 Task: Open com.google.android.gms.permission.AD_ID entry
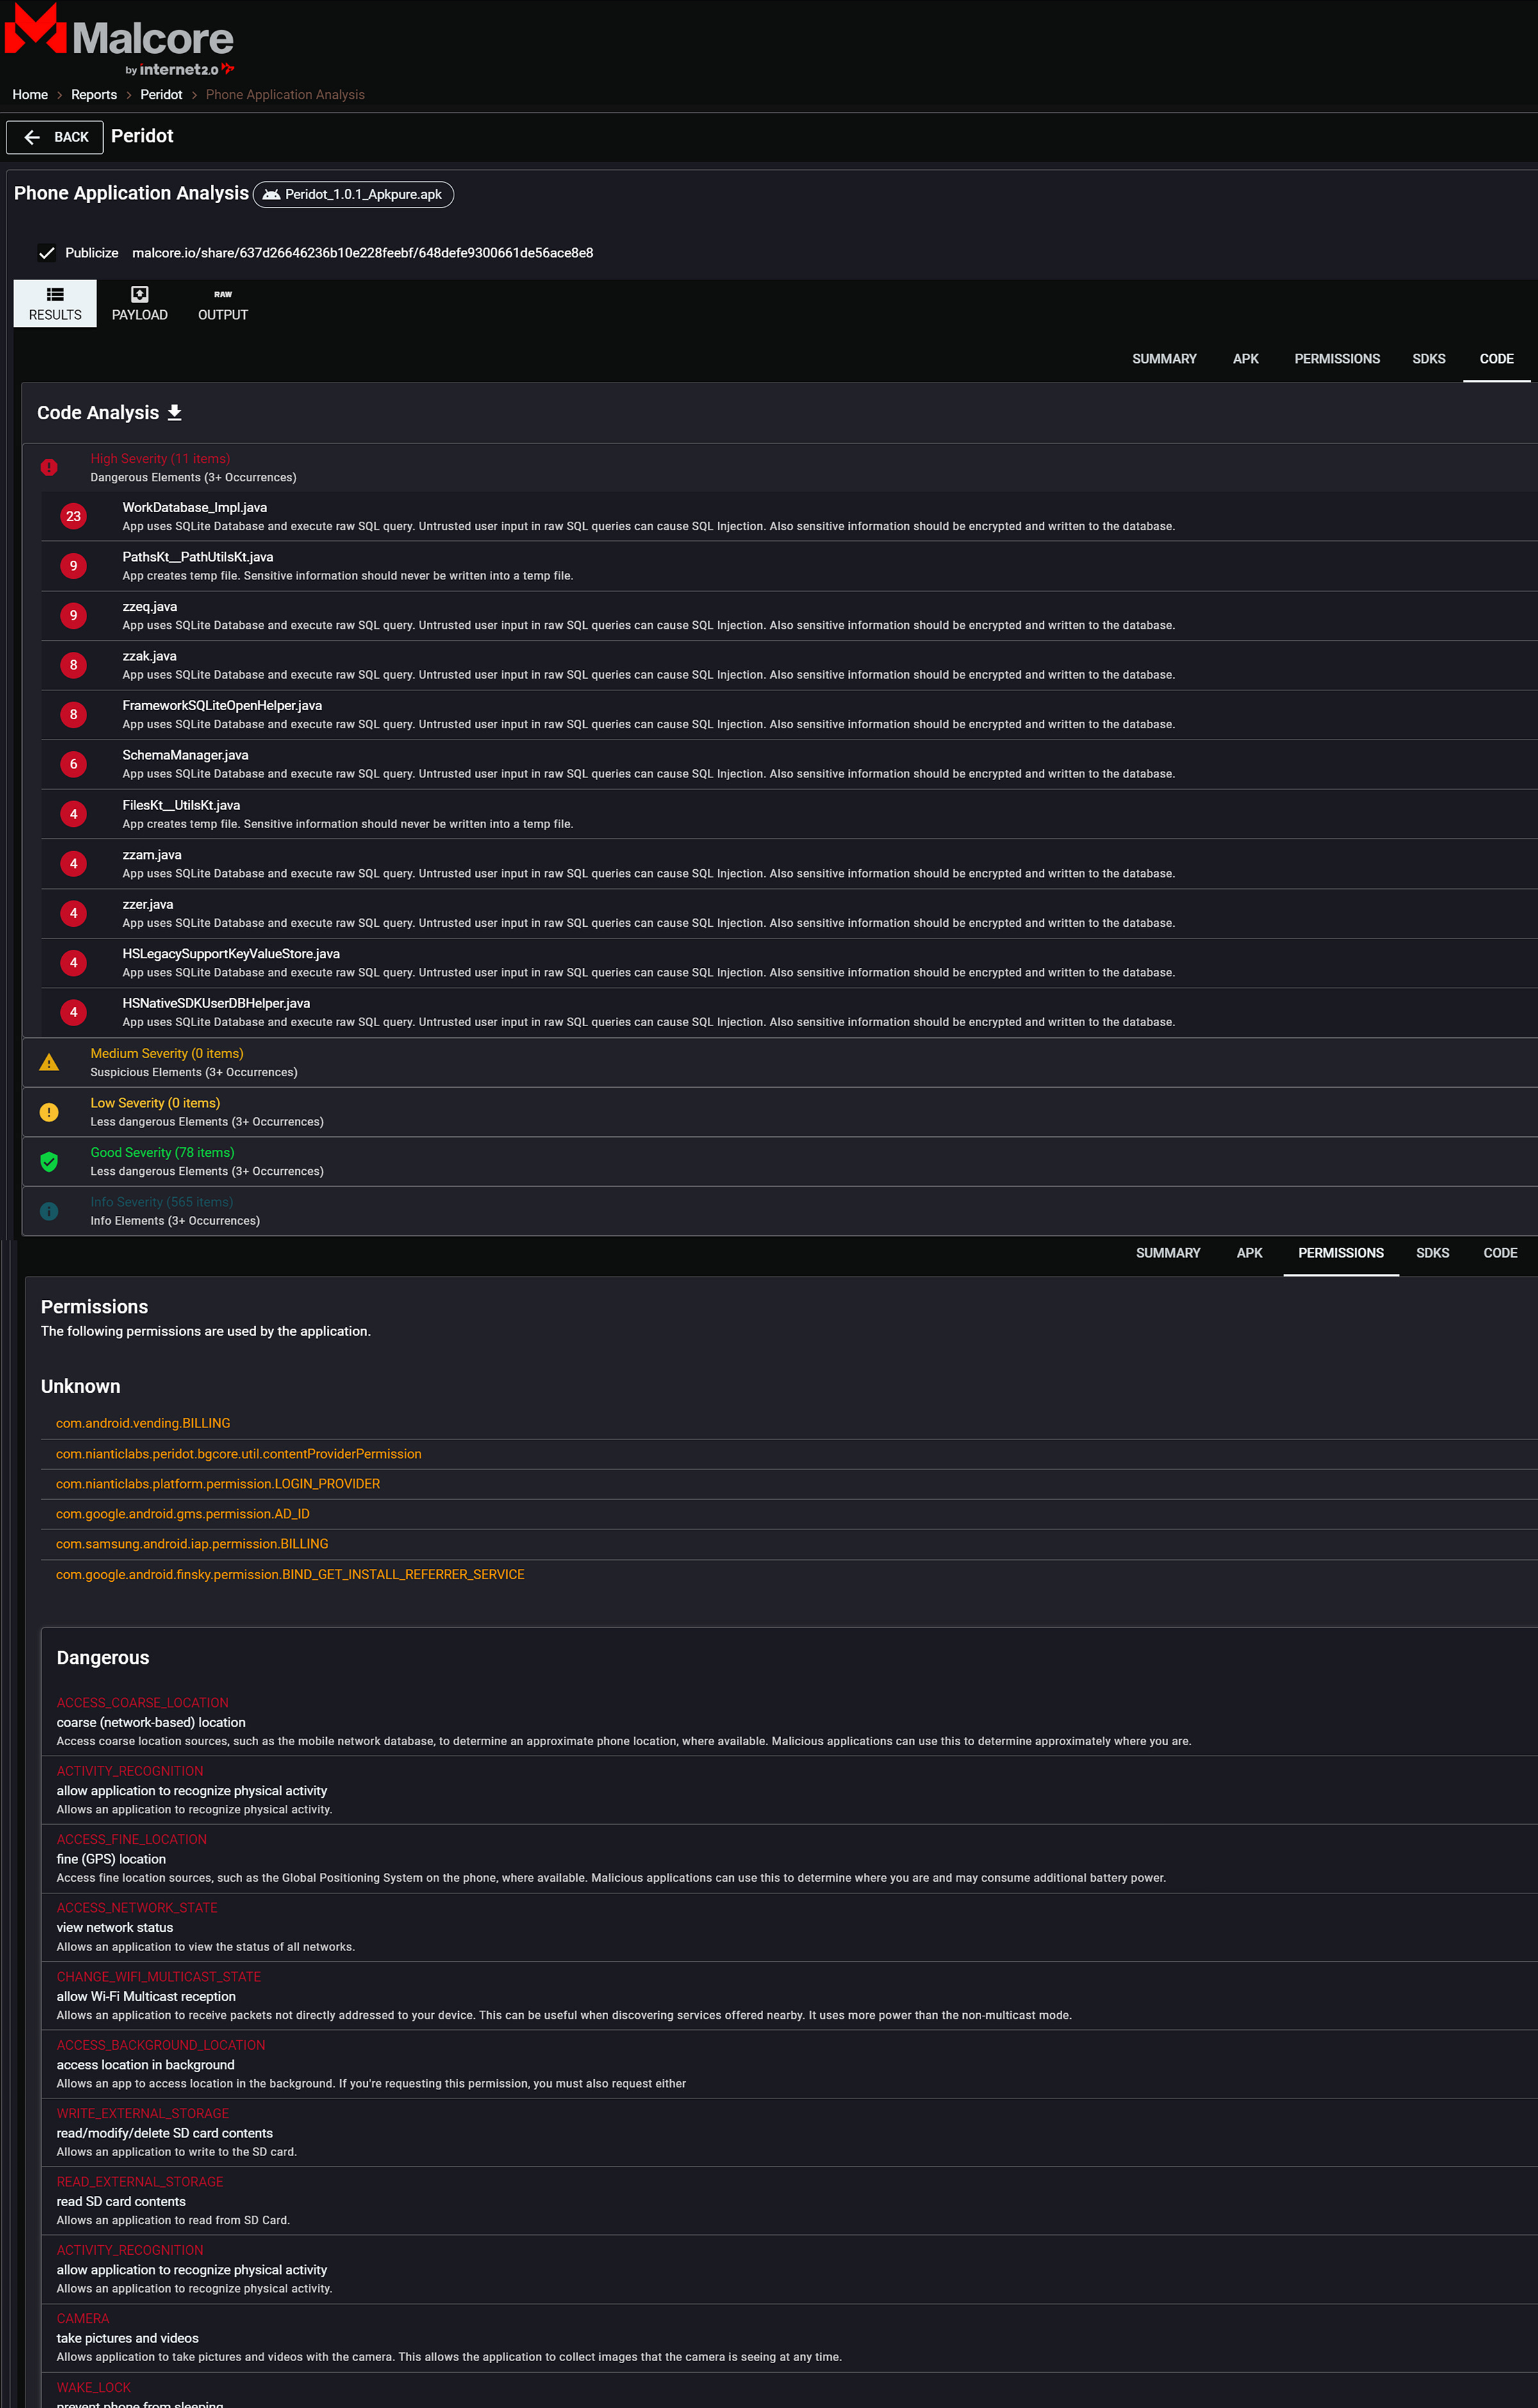(183, 1514)
